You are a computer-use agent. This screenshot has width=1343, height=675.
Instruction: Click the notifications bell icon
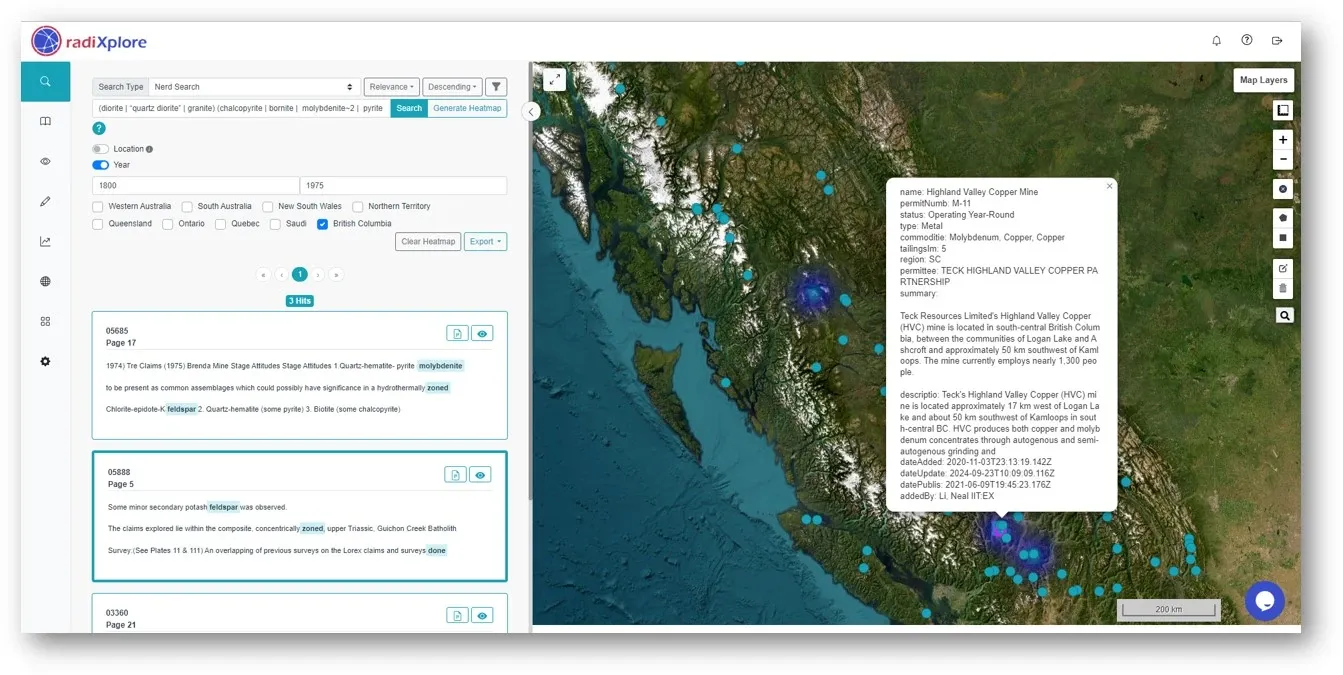[1217, 41]
